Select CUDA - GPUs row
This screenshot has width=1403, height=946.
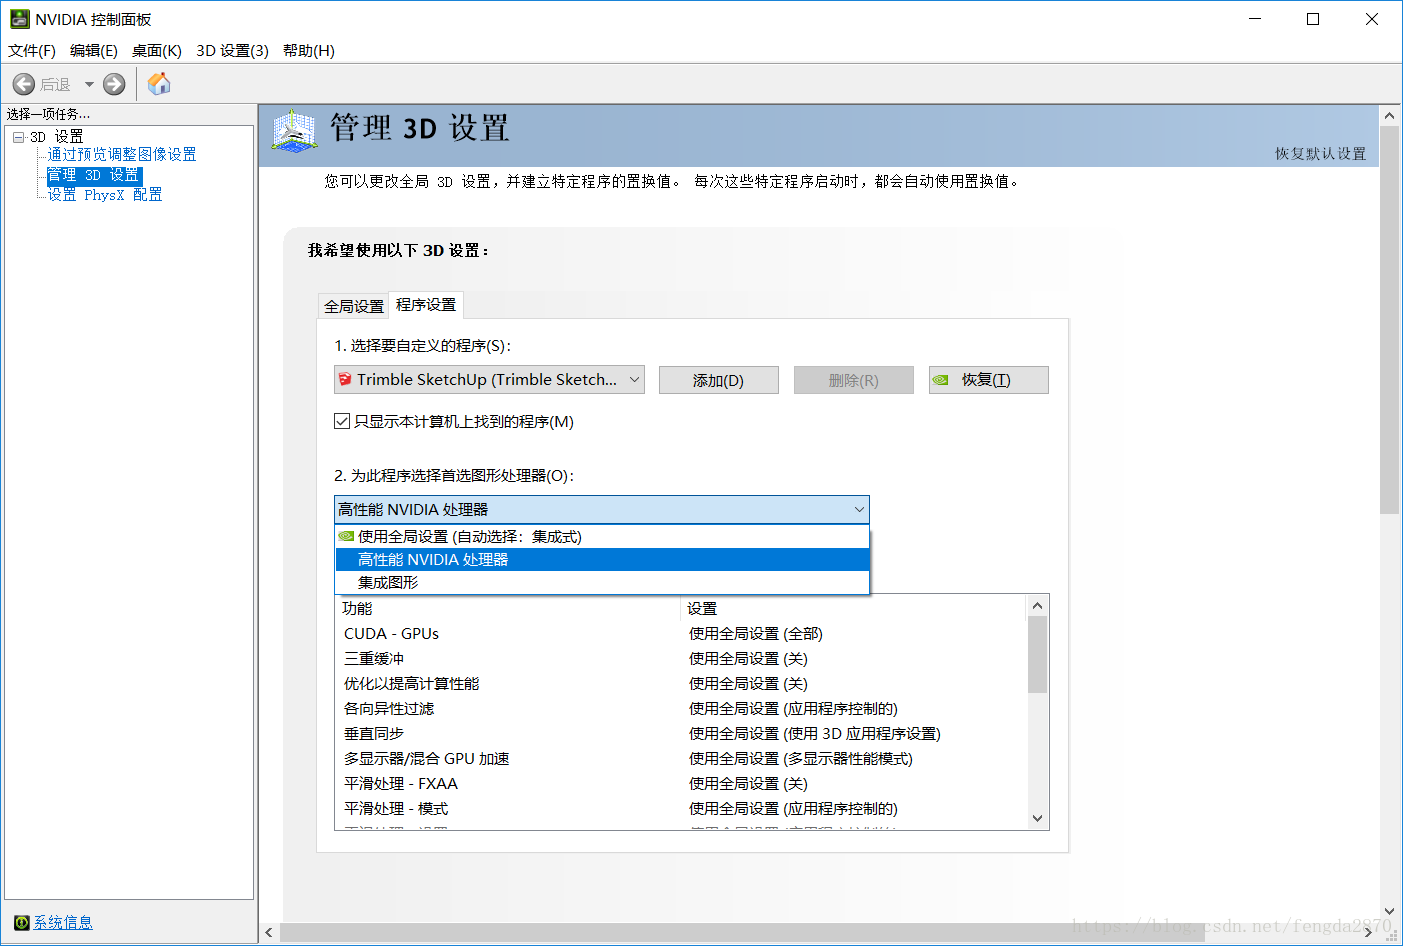pyautogui.click(x=681, y=633)
